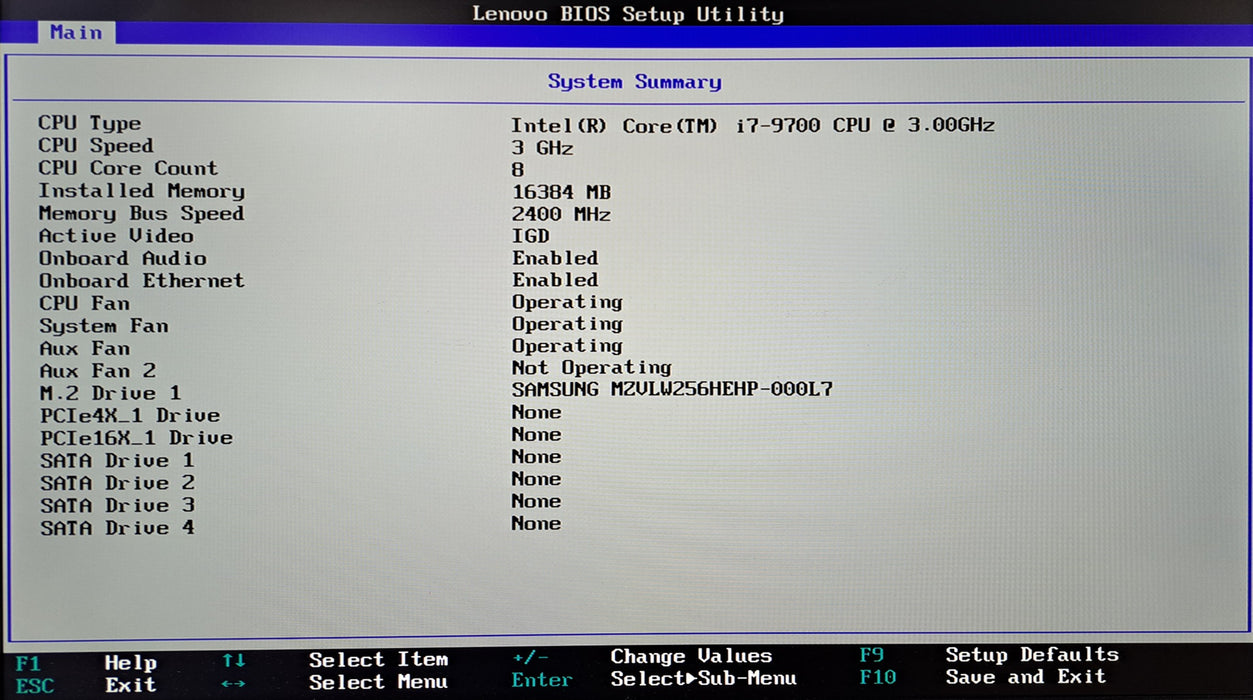Select the "CPU Type" label
The width and height of the screenshot is (1253, 700).
tap(90, 123)
